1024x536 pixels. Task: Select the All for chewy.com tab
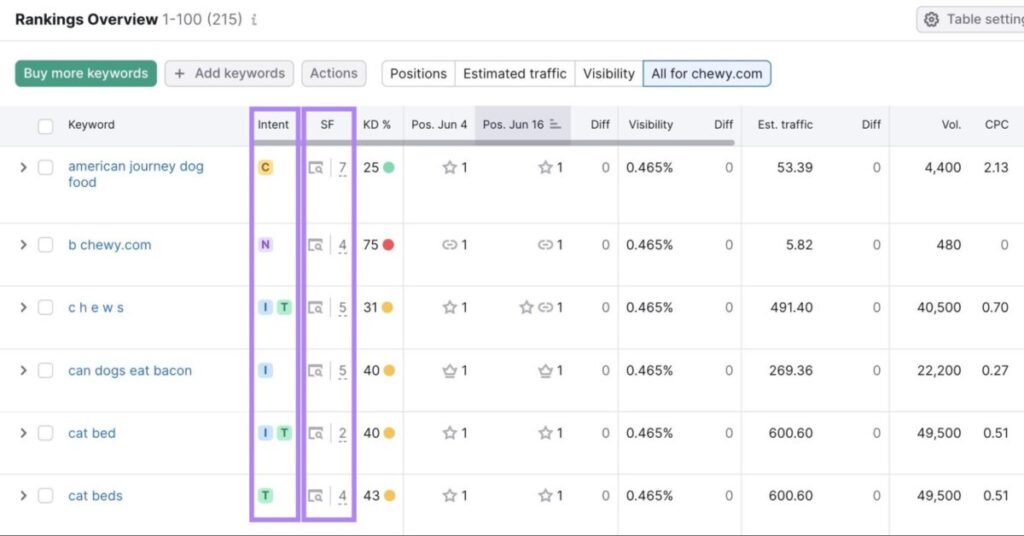pos(707,74)
